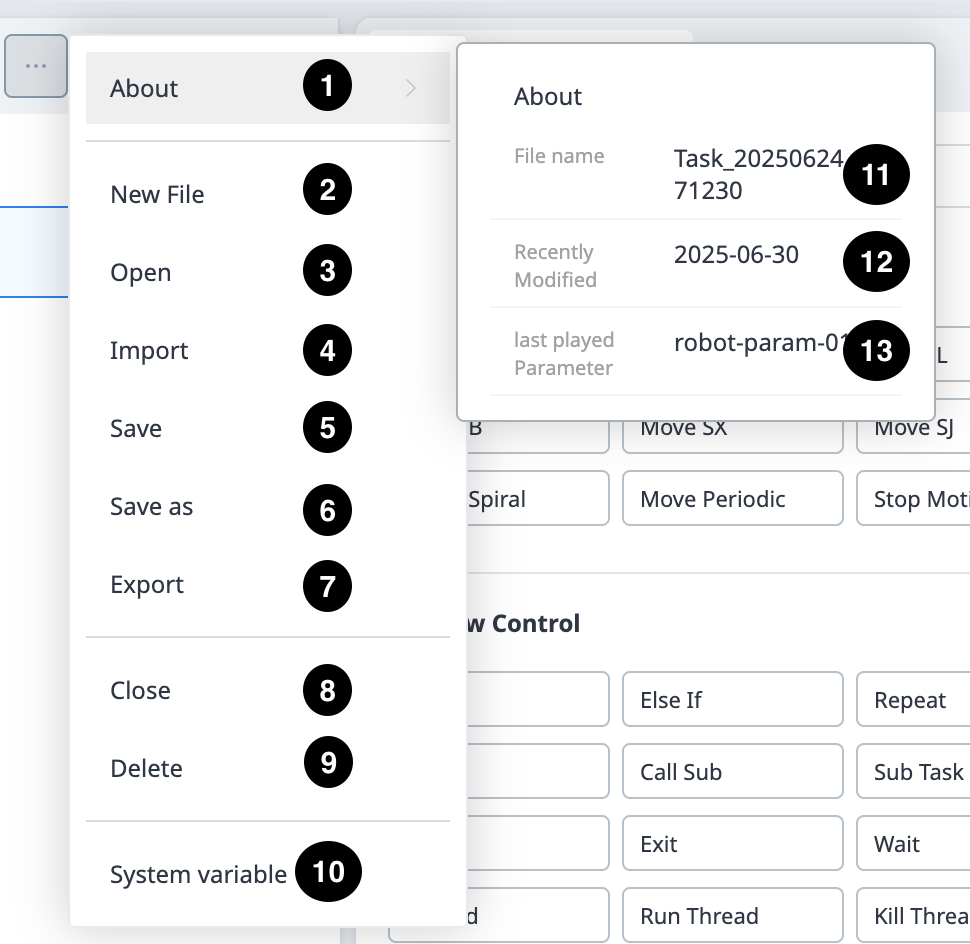Click the three-dot more options button
This screenshot has width=970, height=944.
pos(36,66)
